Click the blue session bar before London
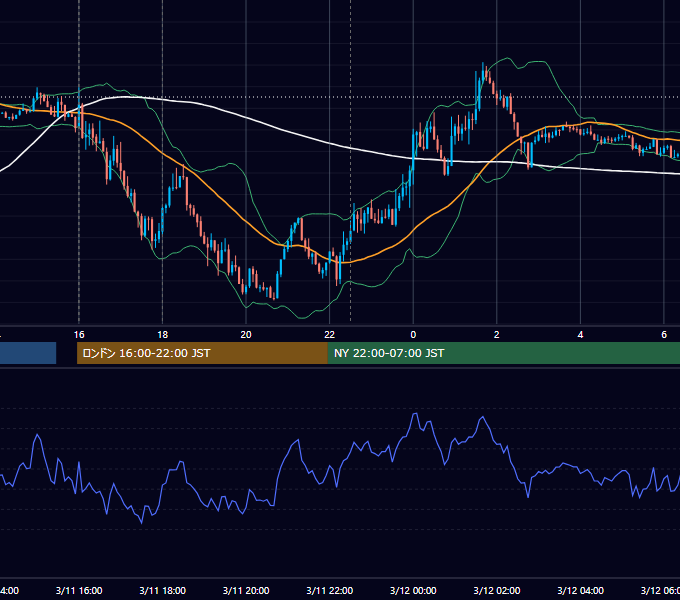 28,353
